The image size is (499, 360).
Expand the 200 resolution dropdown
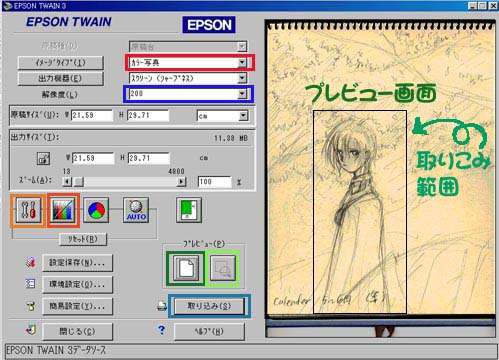(x=242, y=94)
